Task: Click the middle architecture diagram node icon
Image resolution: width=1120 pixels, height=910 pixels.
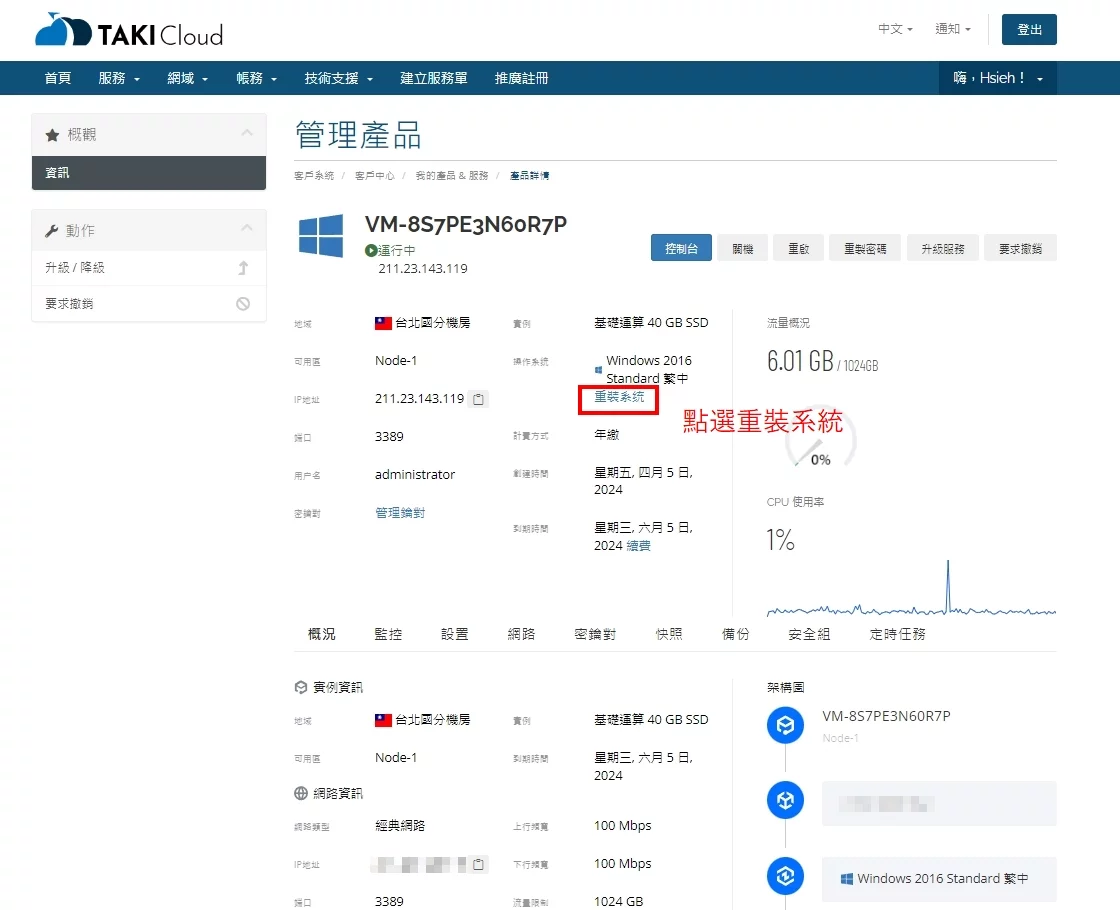Action: click(785, 801)
